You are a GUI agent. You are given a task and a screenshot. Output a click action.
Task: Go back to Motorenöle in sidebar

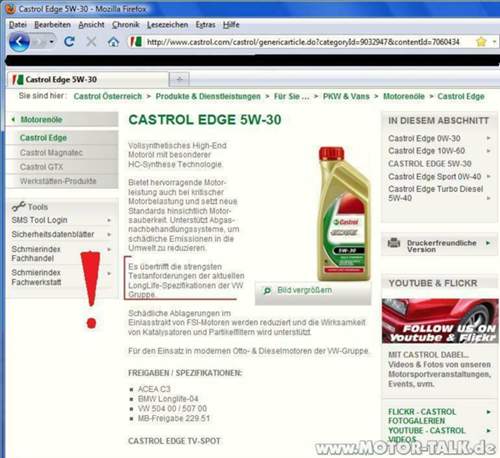[x=41, y=119]
